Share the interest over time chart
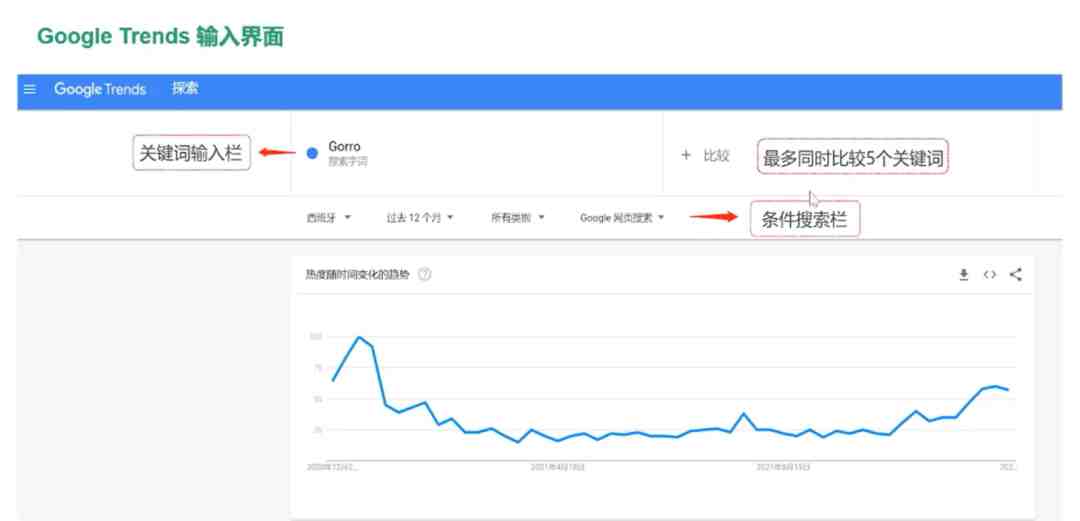 [1015, 275]
